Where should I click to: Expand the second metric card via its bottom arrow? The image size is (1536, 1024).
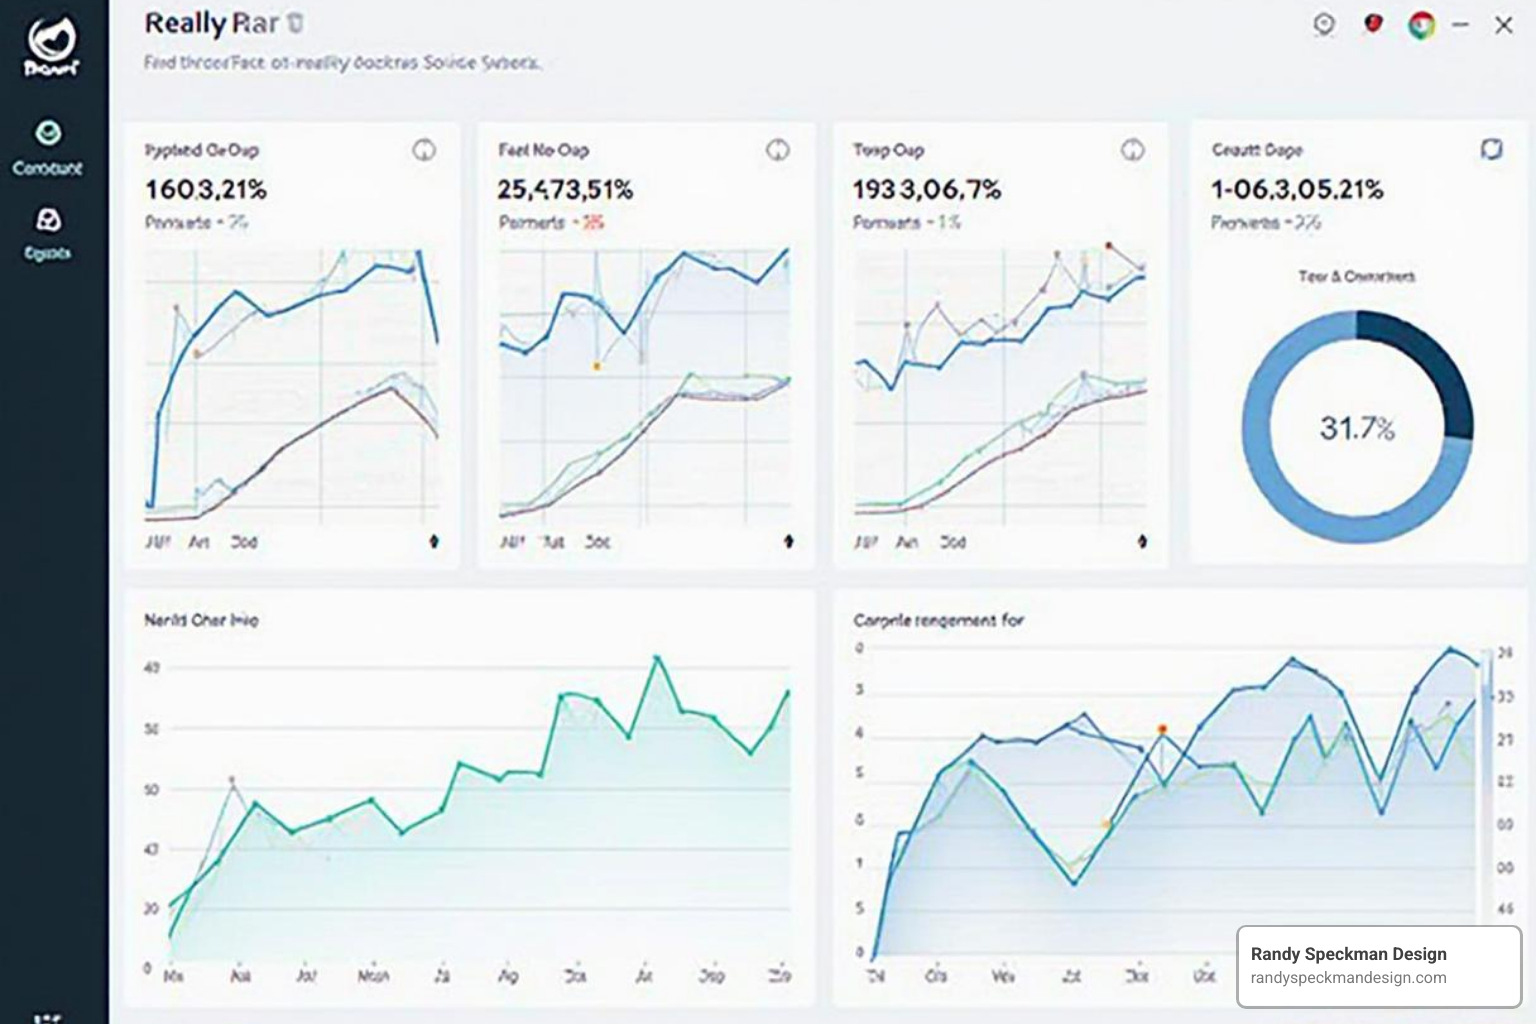tap(790, 542)
